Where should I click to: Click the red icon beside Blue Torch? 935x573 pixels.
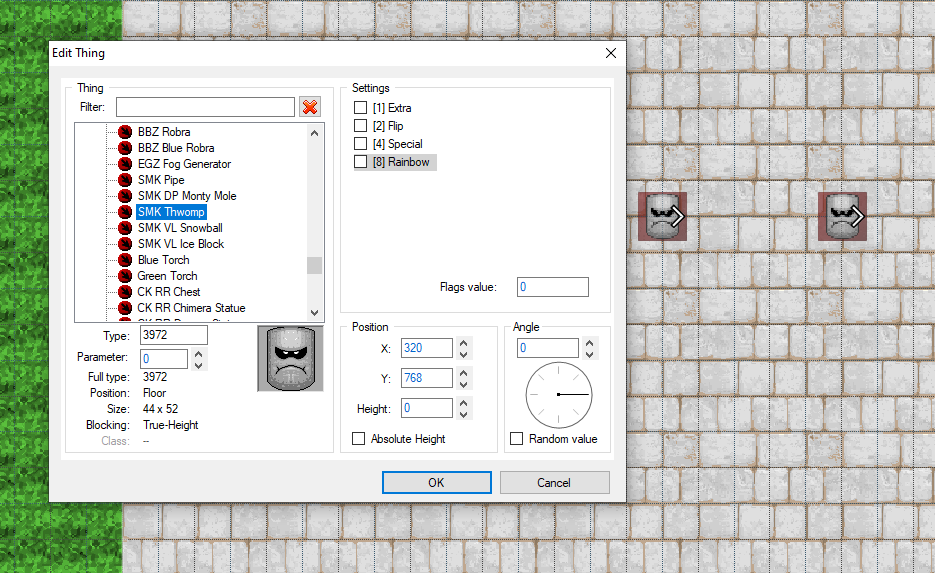click(x=125, y=260)
